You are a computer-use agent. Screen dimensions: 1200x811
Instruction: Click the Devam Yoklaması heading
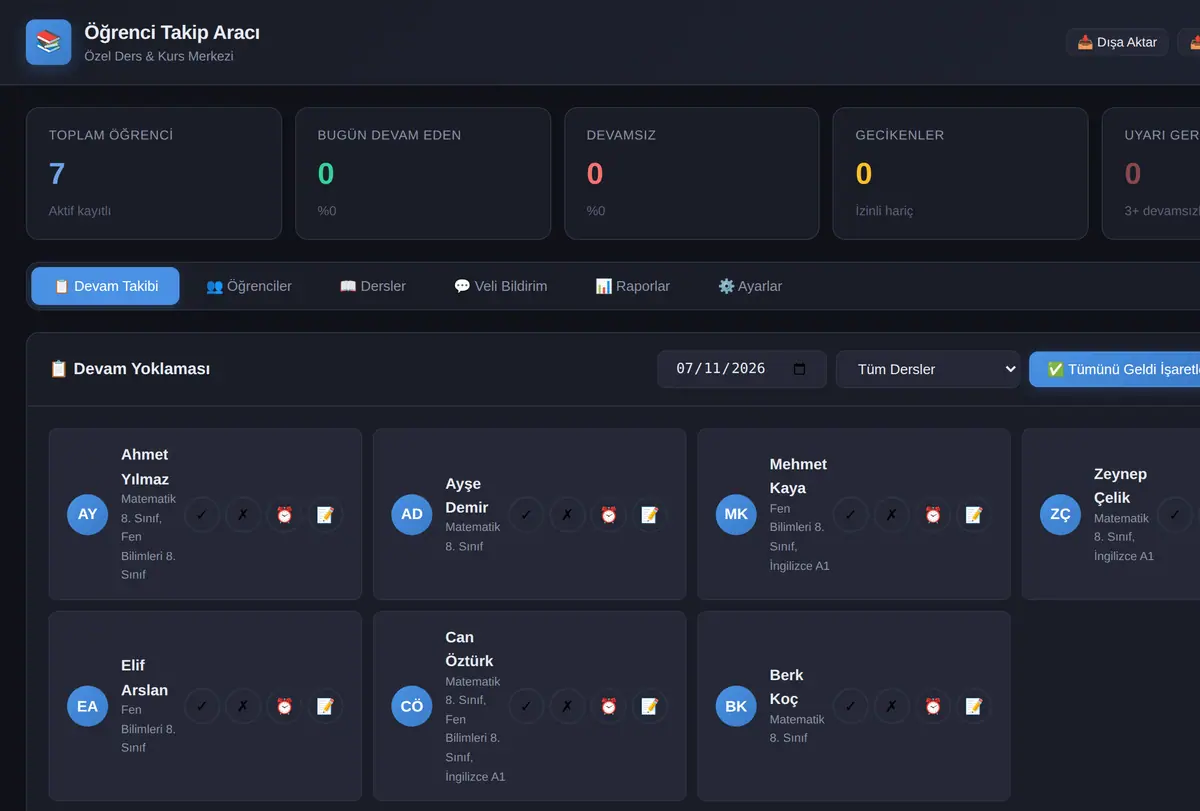coord(130,369)
